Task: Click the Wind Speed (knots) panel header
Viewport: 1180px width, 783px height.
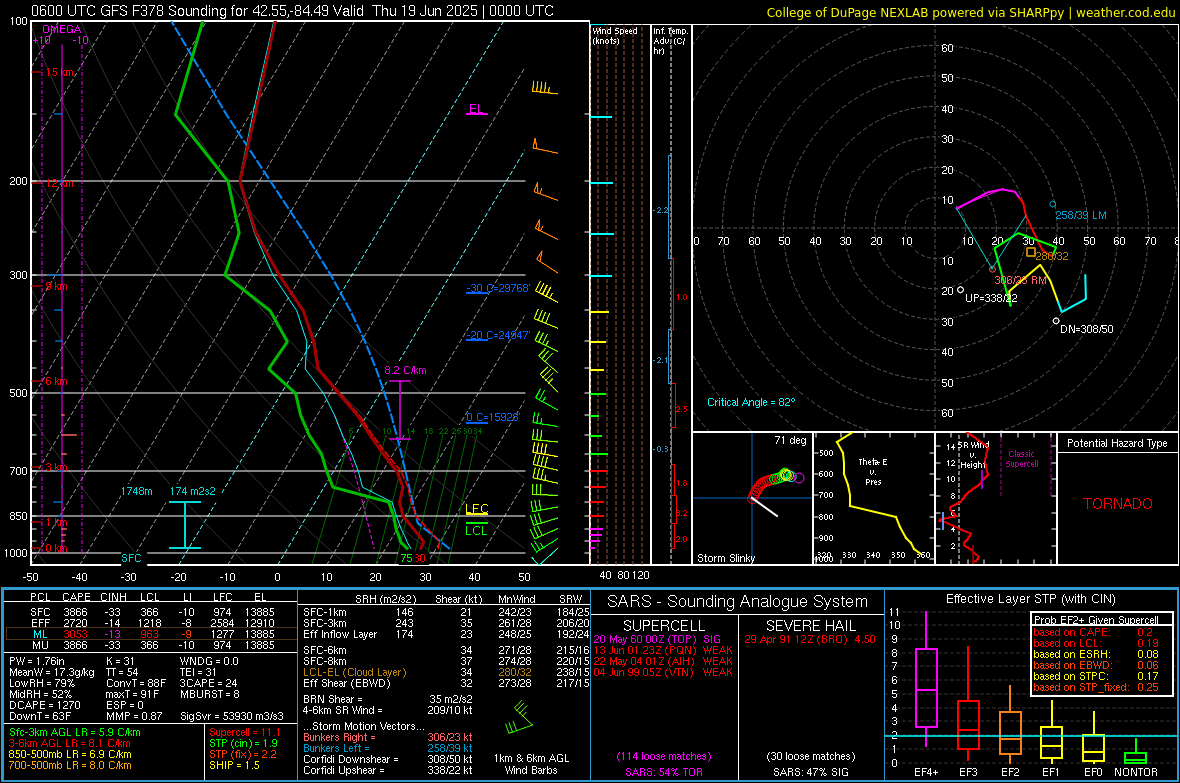Action: [x=614, y=35]
